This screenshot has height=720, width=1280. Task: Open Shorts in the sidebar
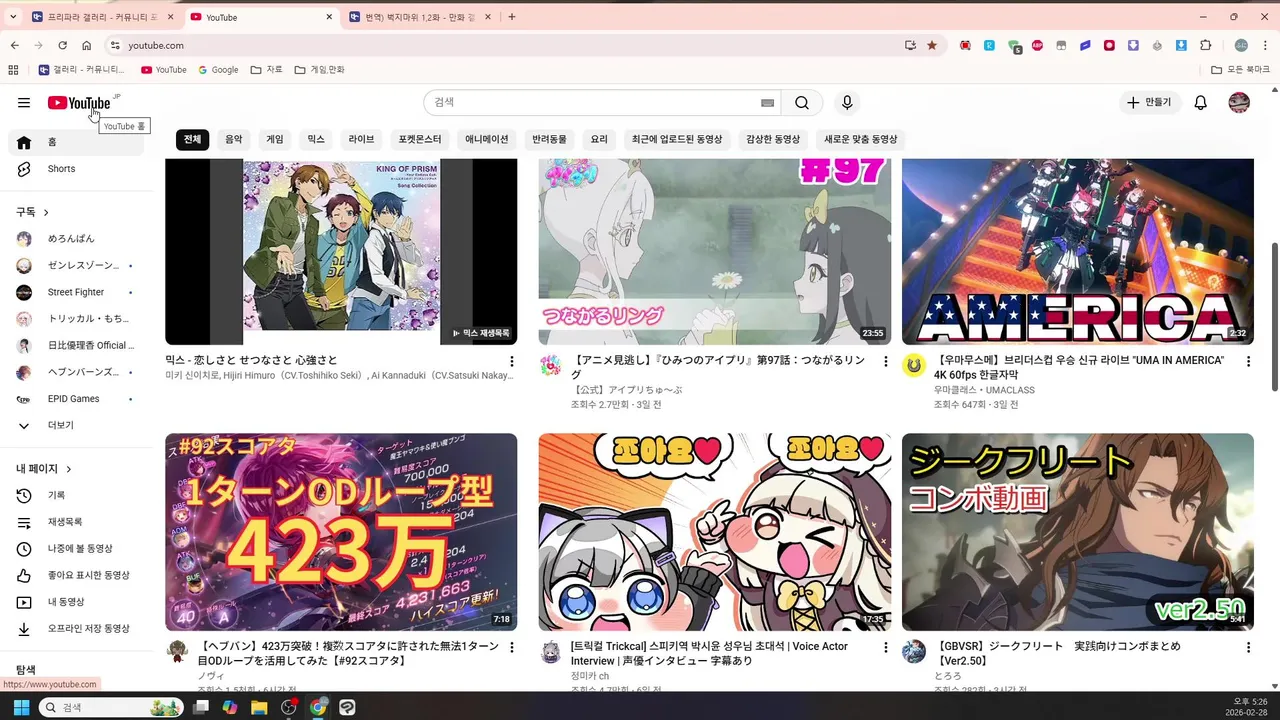coord(76,169)
